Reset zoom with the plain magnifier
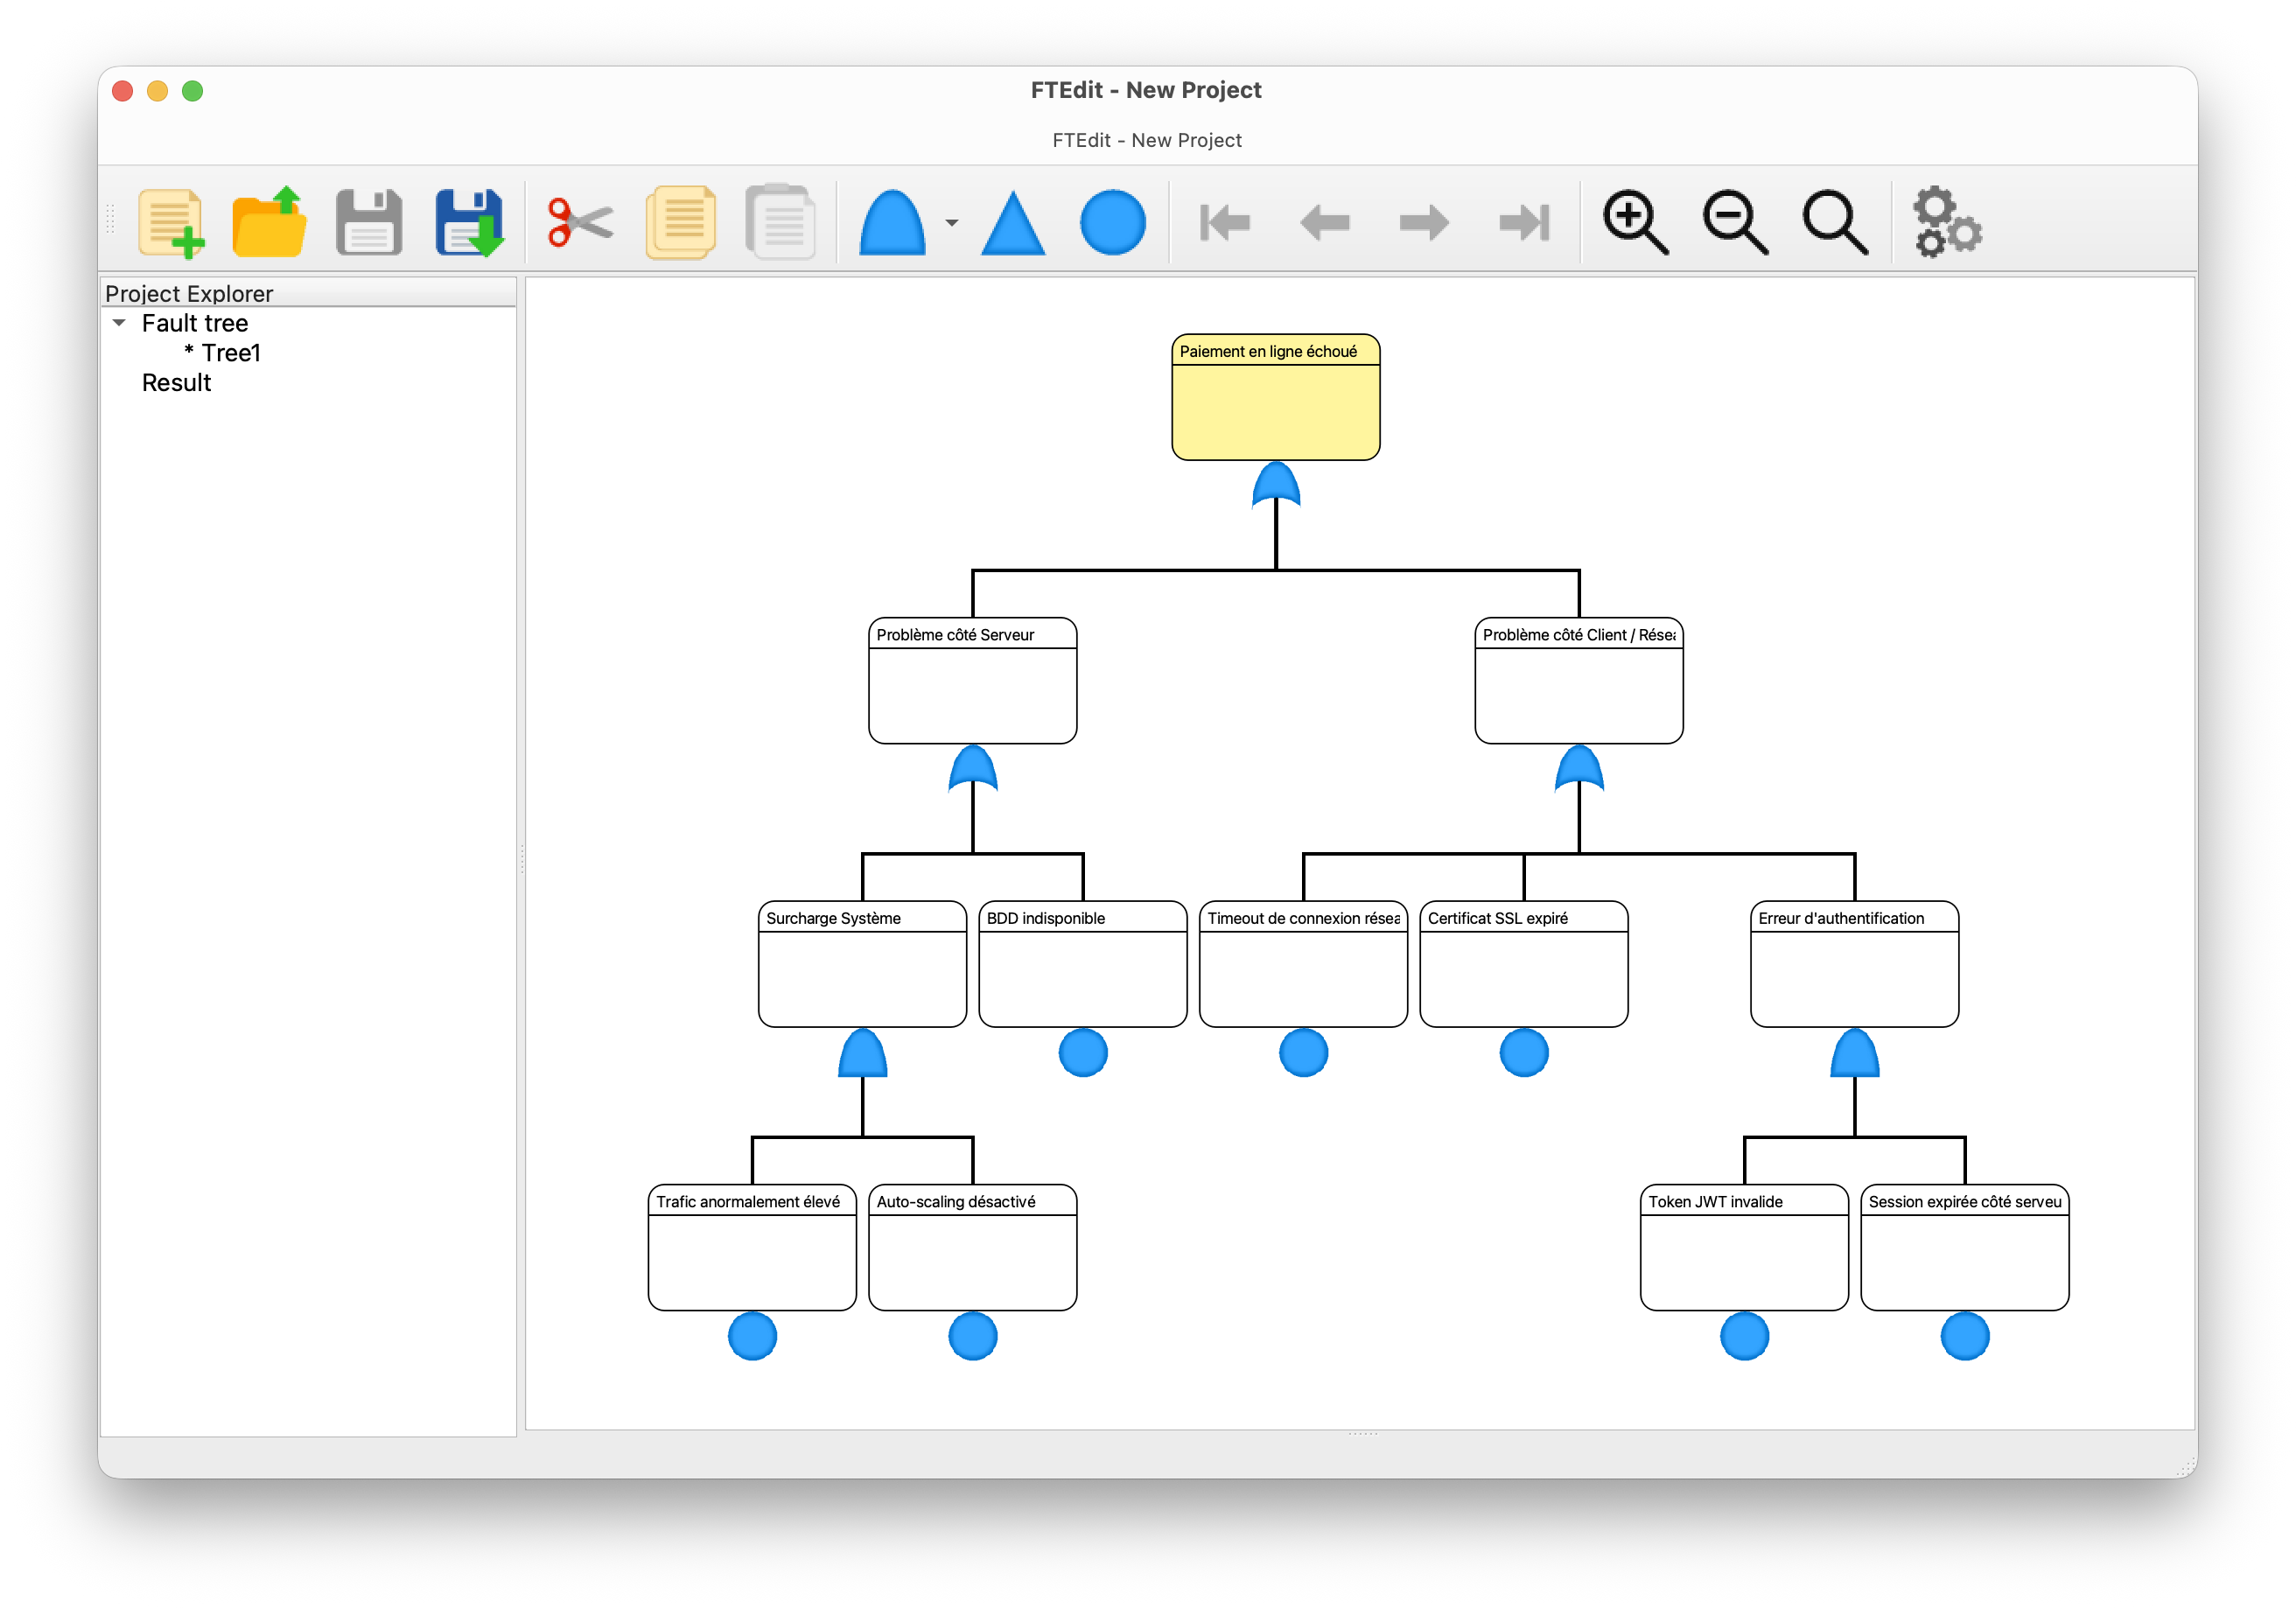The height and width of the screenshot is (1608, 2296). pos(1835,222)
